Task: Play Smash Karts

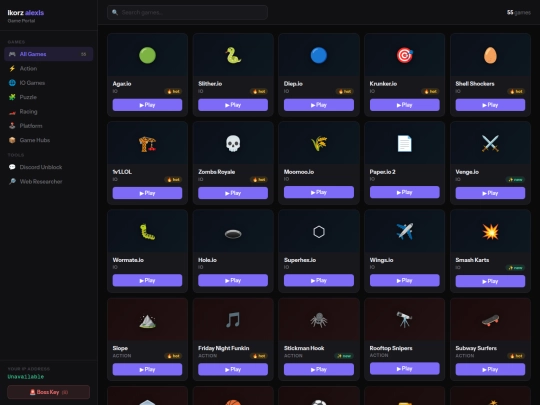Action: [x=490, y=281]
